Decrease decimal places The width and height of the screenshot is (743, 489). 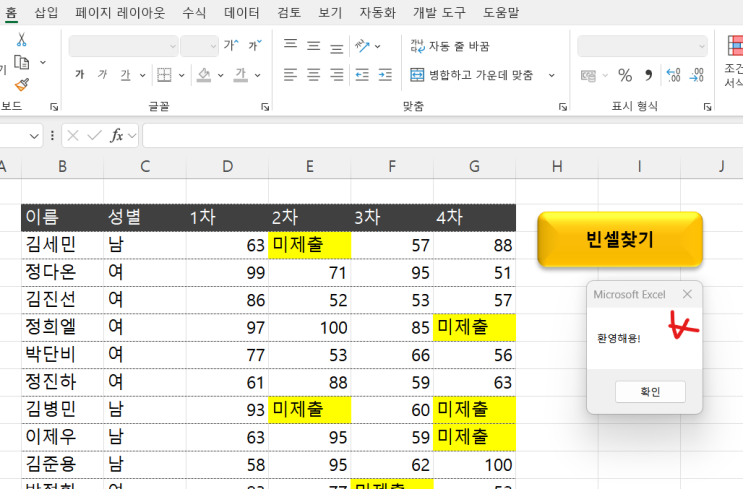697,75
